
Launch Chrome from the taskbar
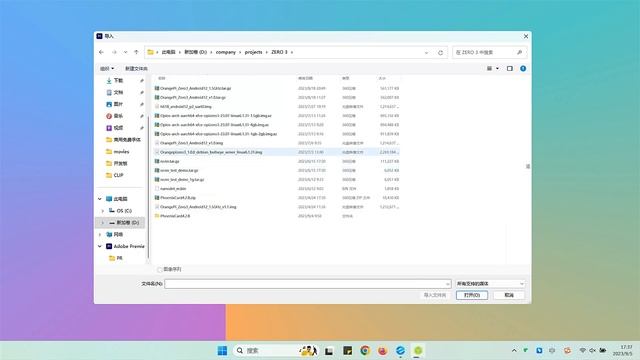365,351
